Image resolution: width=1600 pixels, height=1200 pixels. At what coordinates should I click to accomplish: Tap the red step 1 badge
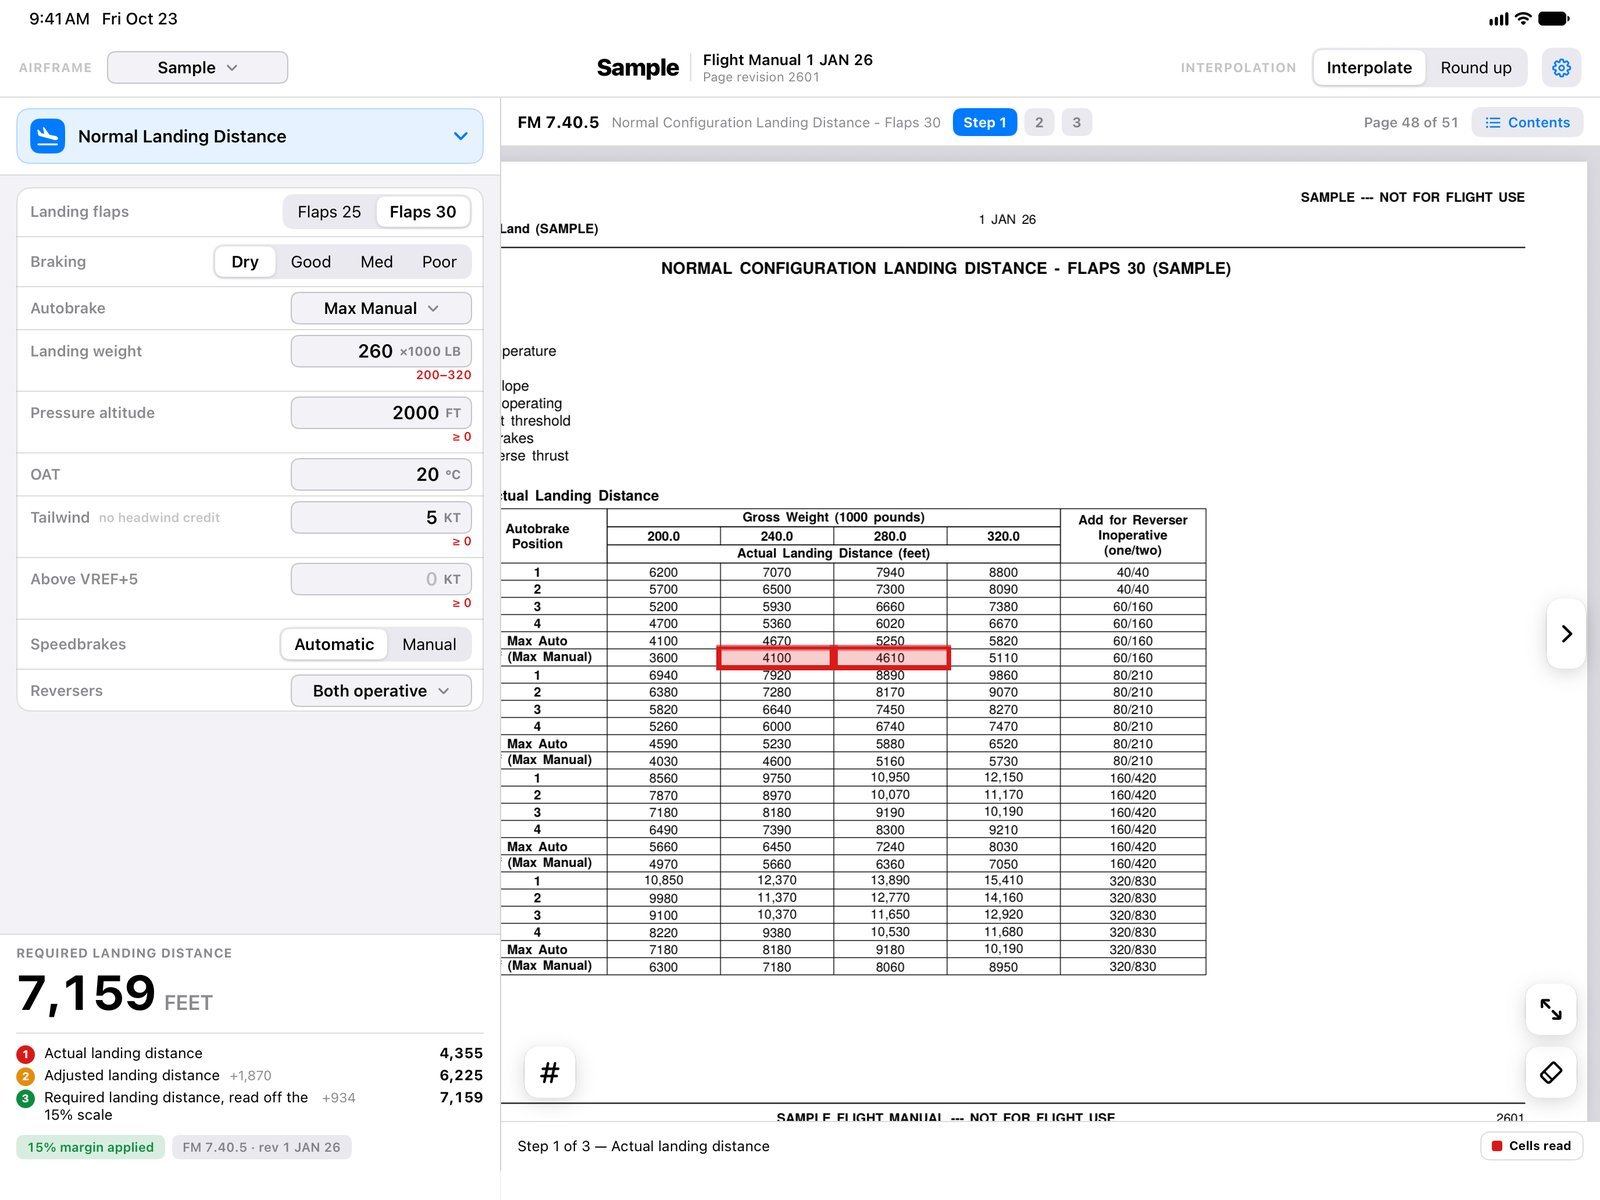pos(26,1054)
